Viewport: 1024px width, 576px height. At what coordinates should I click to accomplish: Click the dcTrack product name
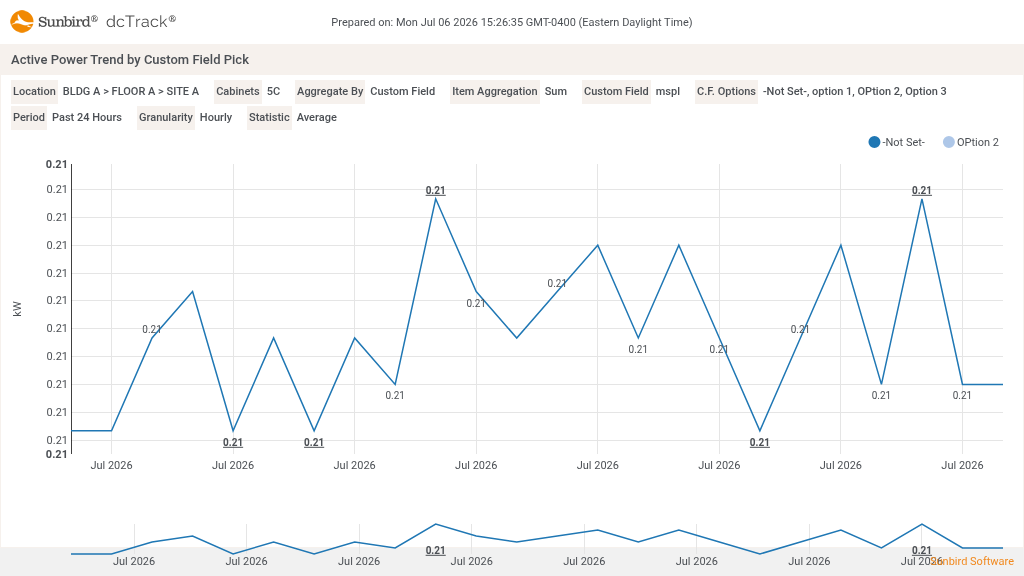[140, 22]
